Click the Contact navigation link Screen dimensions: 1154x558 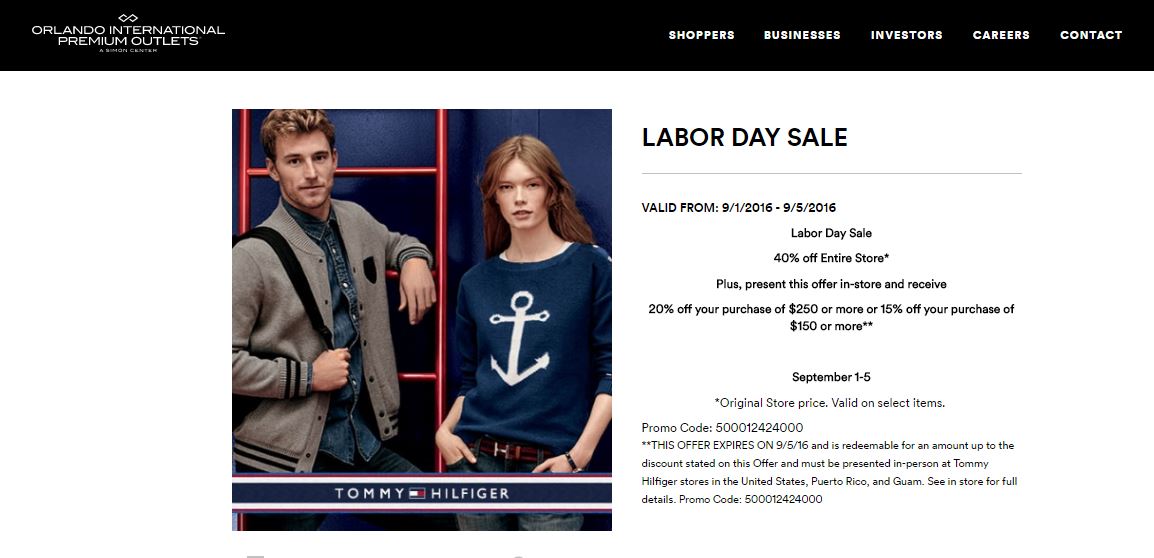click(1091, 35)
